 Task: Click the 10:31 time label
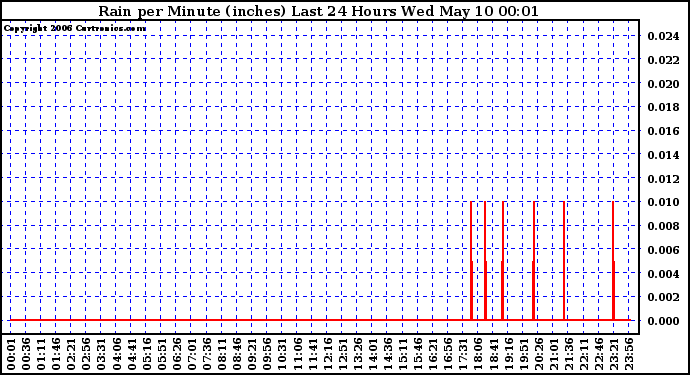point(282,354)
